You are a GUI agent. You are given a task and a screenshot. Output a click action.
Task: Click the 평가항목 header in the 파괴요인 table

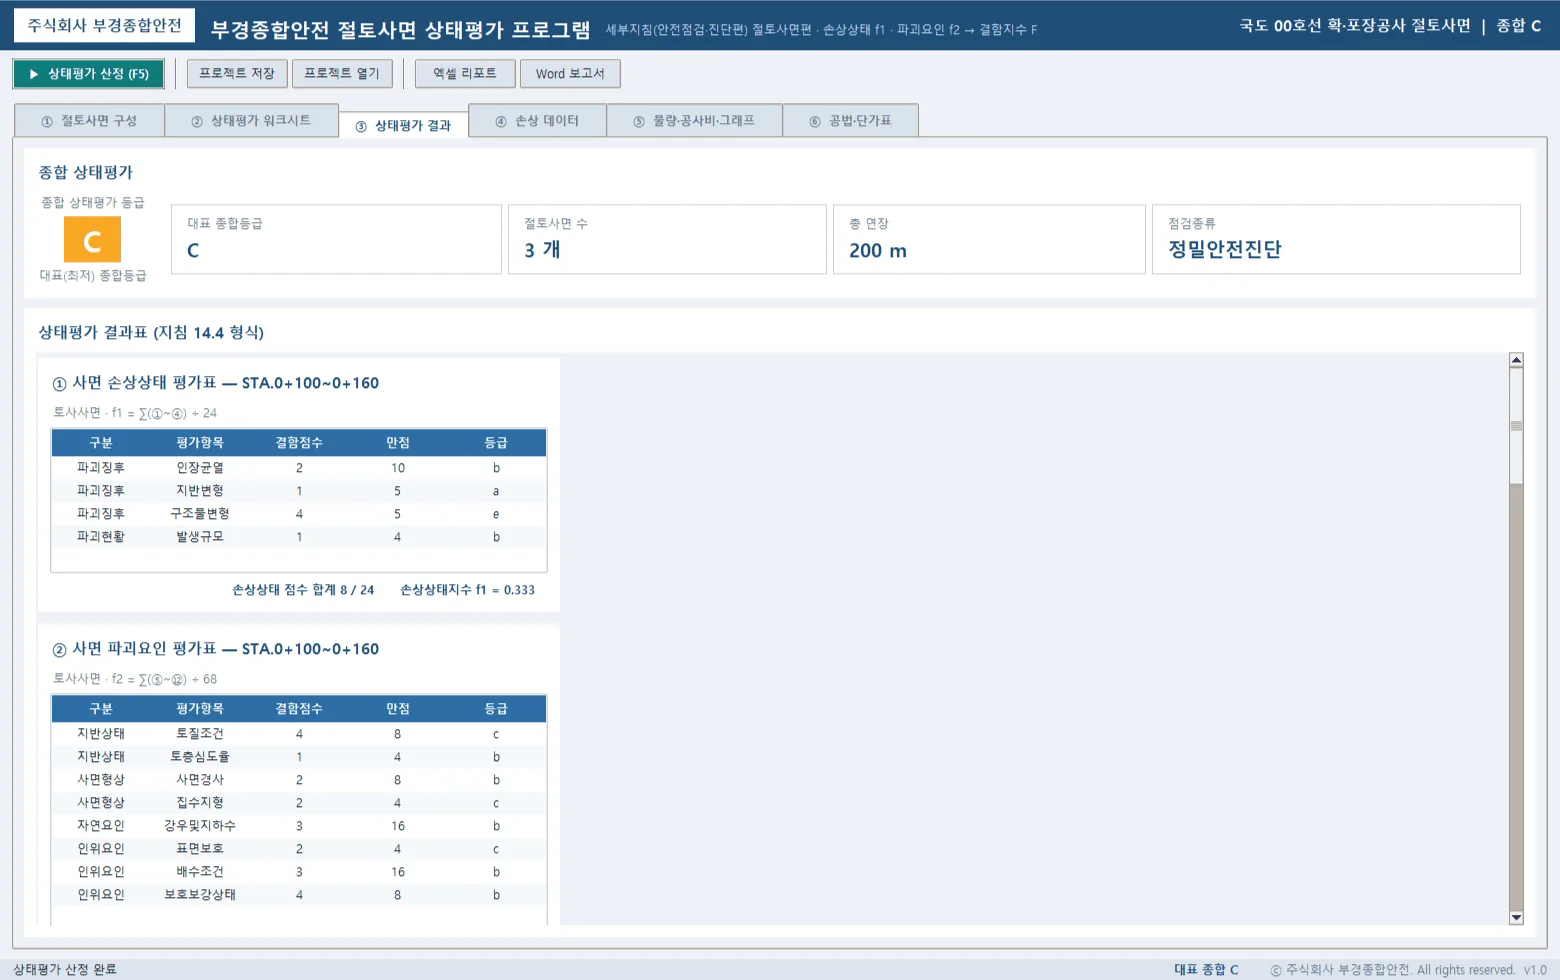200,709
